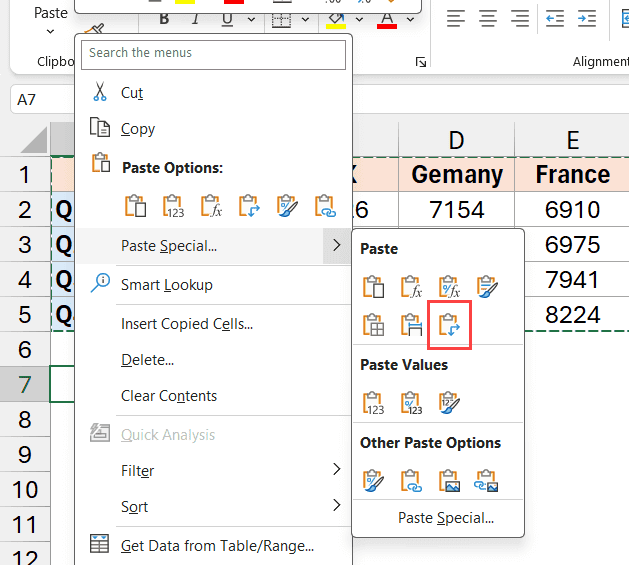Choose Values & Number Formatting paste icon
This screenshot has width=629, height=565.
pos(411,402)
